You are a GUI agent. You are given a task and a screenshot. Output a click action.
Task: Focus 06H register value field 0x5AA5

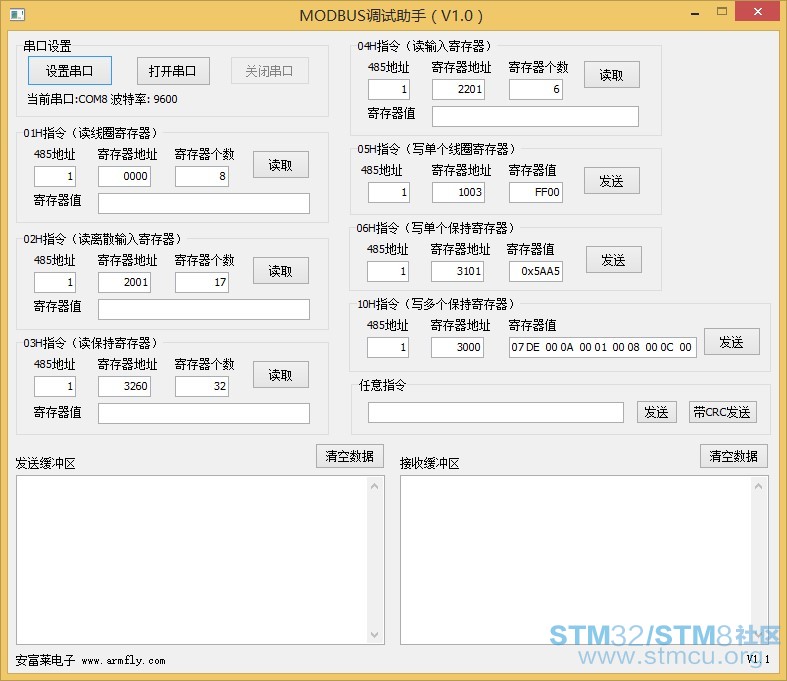pos(536,271)
